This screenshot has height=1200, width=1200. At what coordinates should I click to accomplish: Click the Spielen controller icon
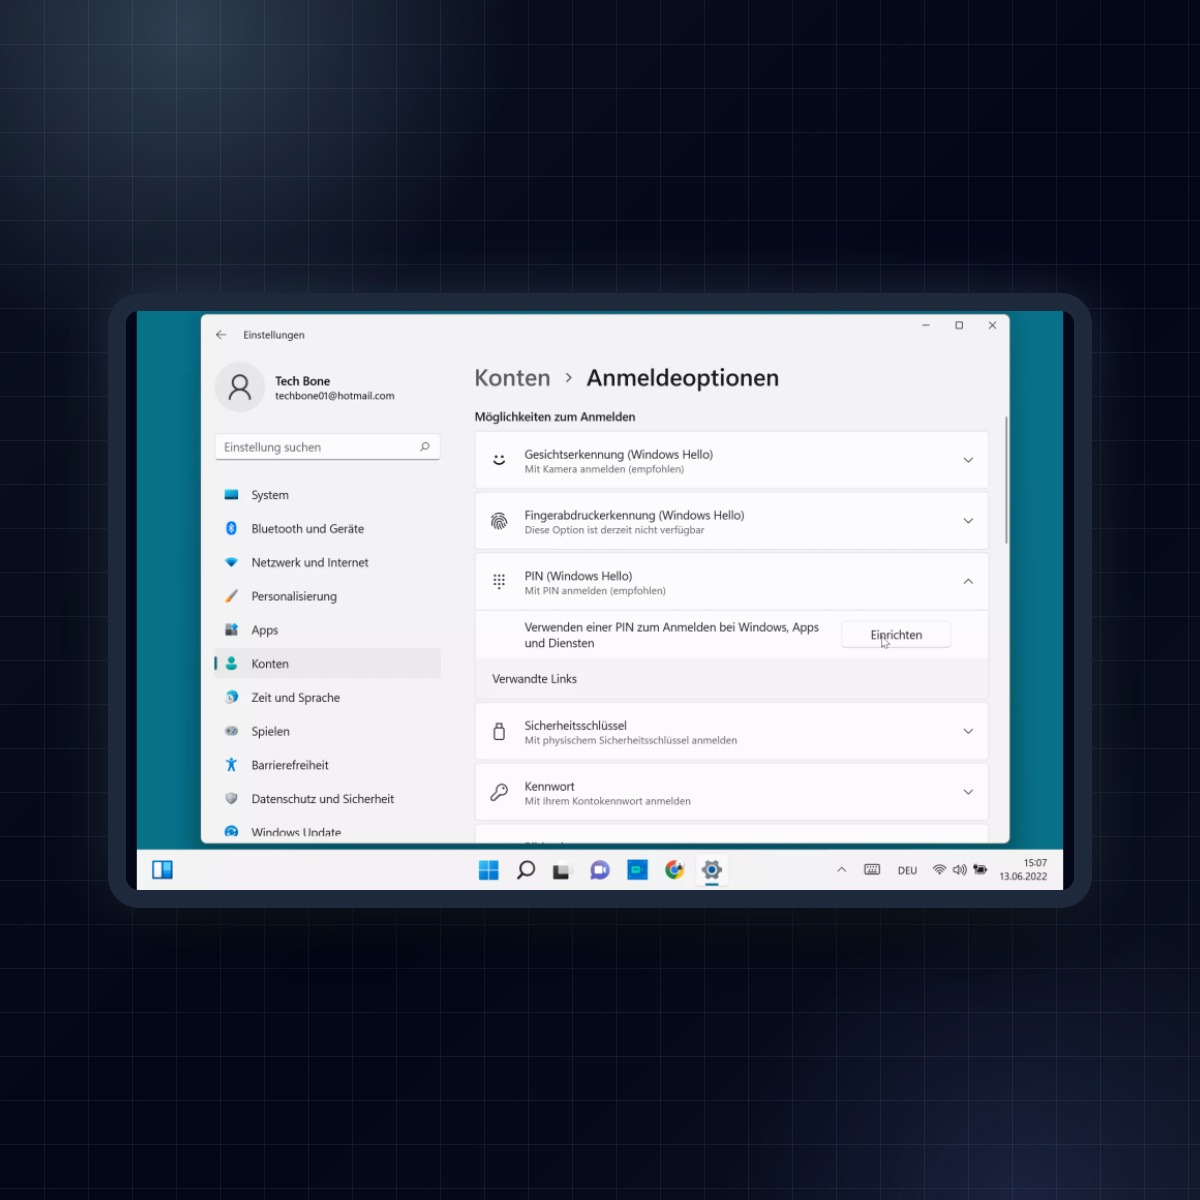[231, 731]
